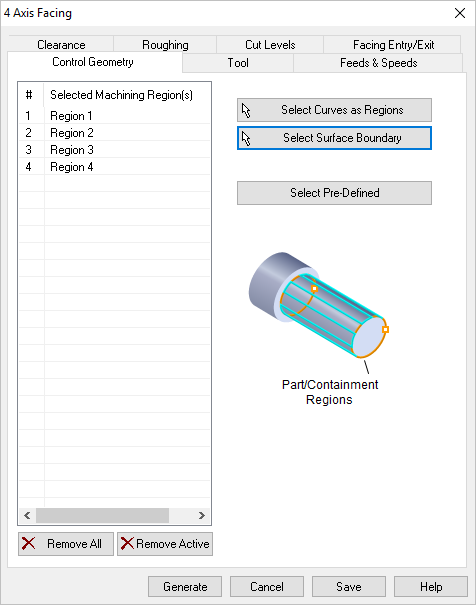Click cursor icon on Select Surface Boundary
This screenshot has height=605, width=476.
(x=246, y=139)
